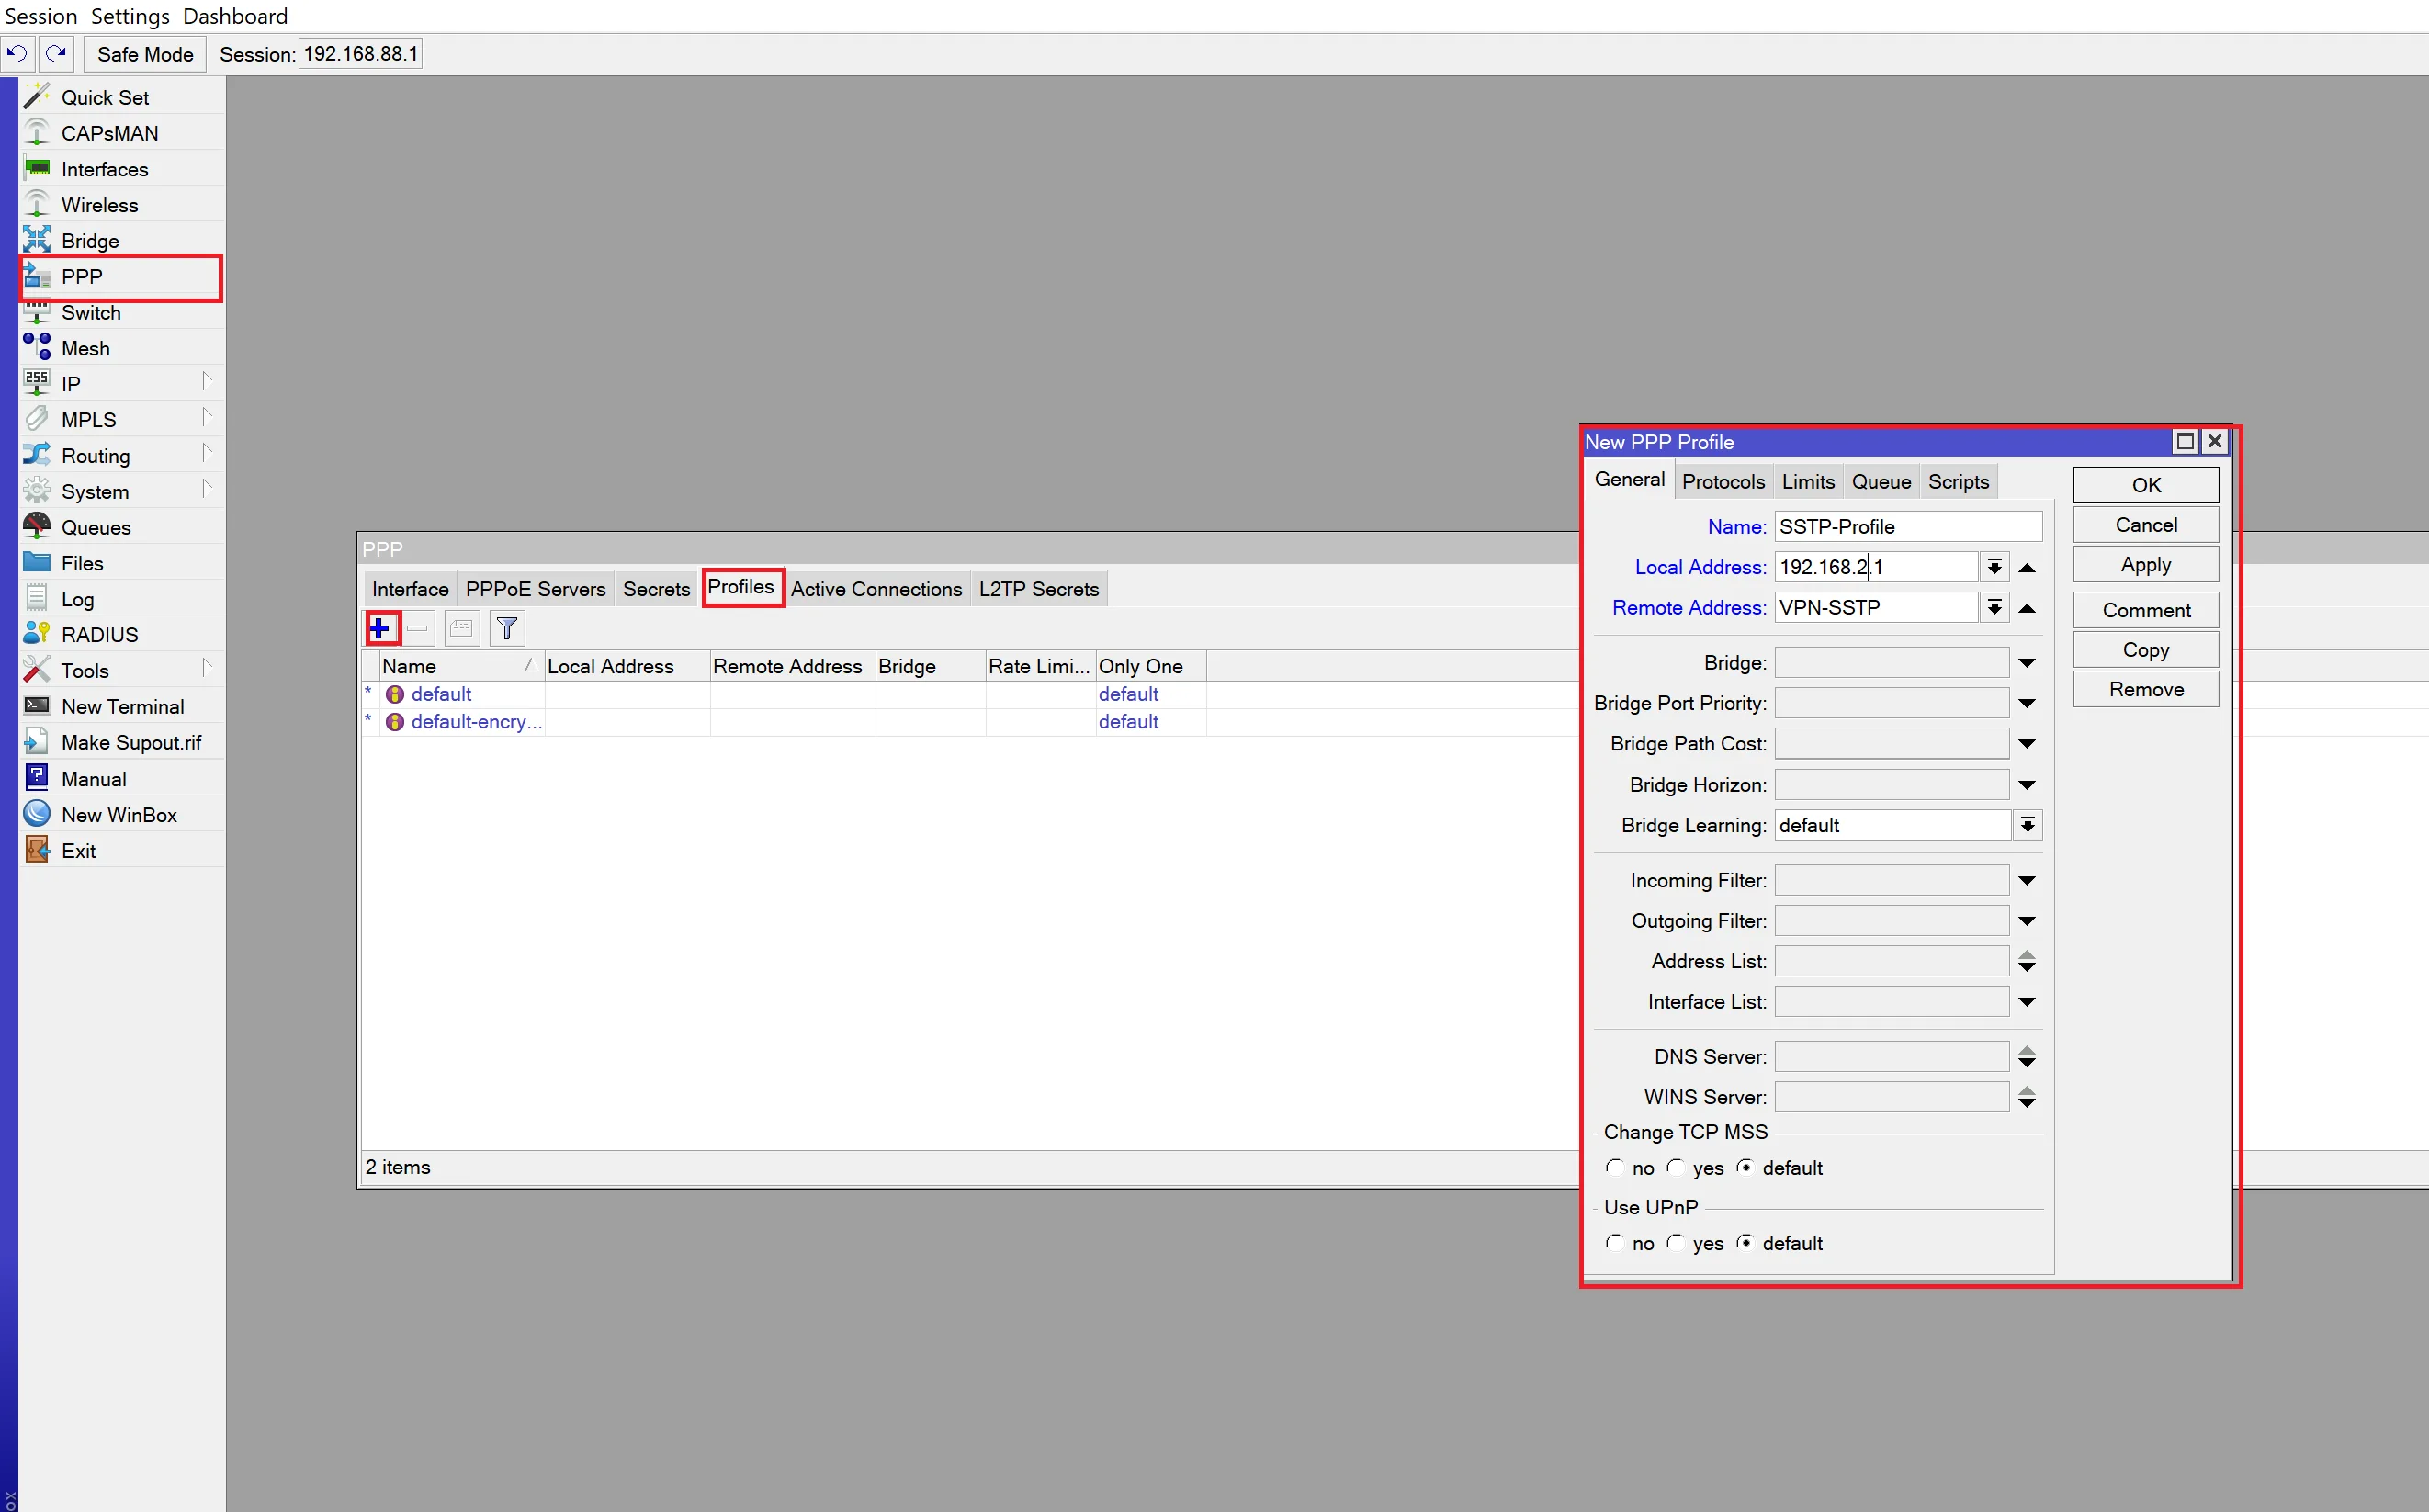Click Cancel in New PPP Profile
The image size is (2429, 1512).
pyautogui.click(x=2146, y=525)
